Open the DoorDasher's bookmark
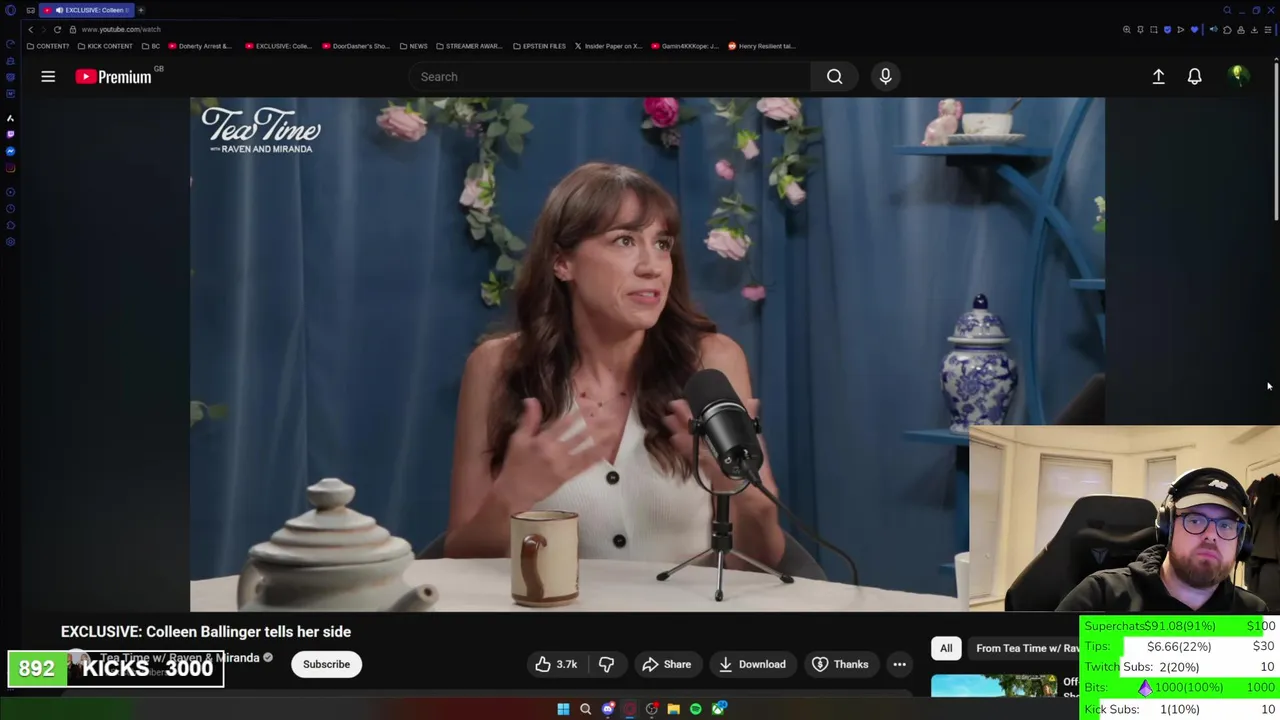The width and height of the screenshot is (1280, 720). click(x=355, y=46)
